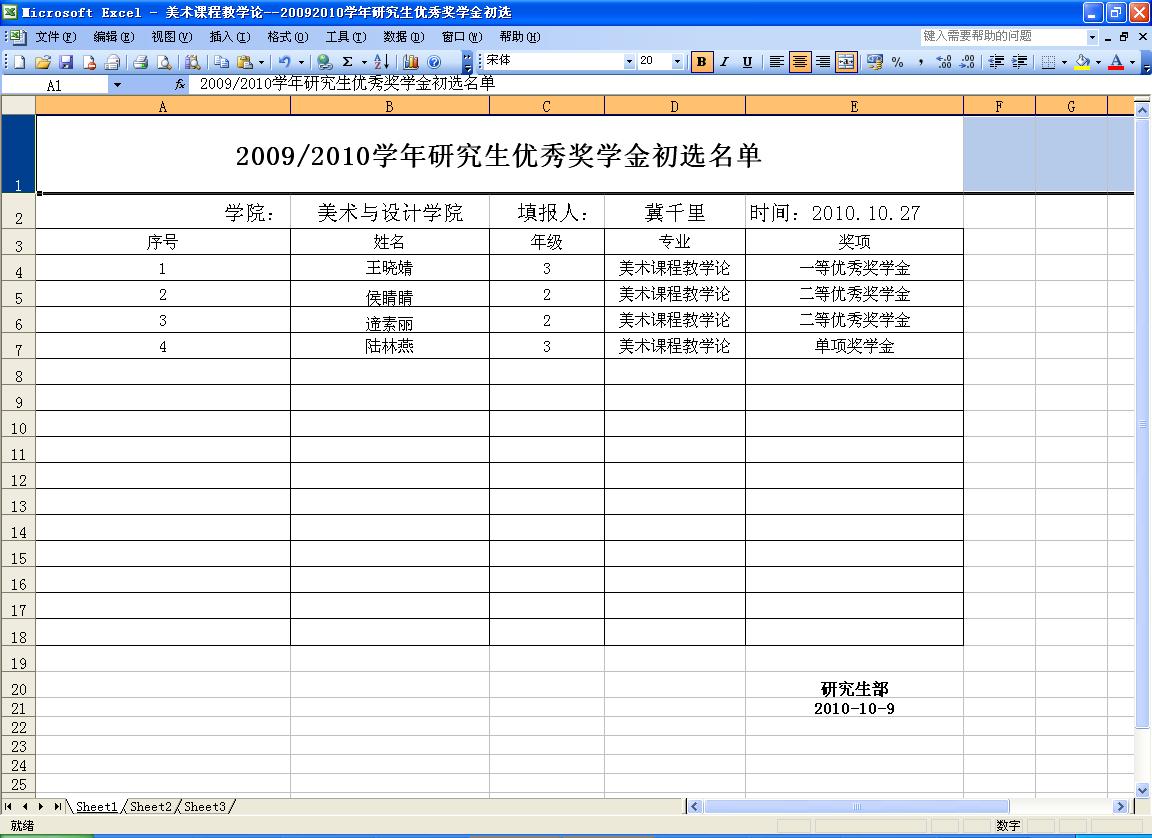The image size is (1152, 838).
Task: Click the Save icon in the toolbar
Action: coord(66,62)
